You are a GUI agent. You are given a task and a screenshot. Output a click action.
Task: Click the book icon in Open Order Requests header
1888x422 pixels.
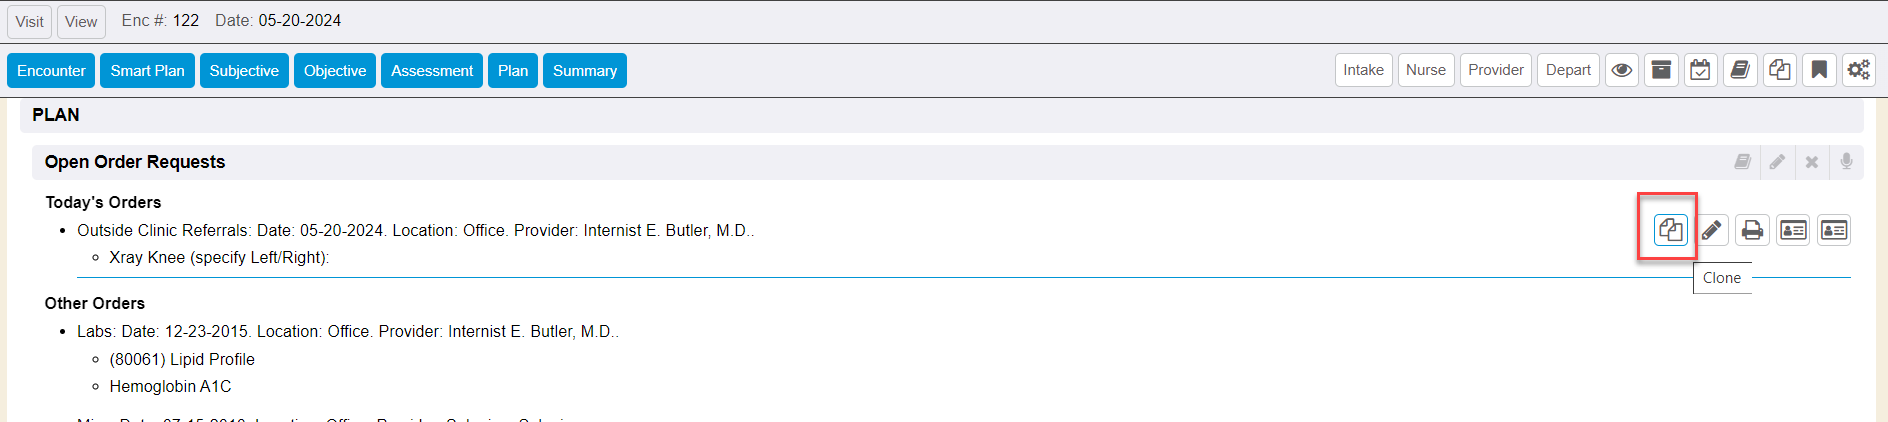click(1742, 162)
